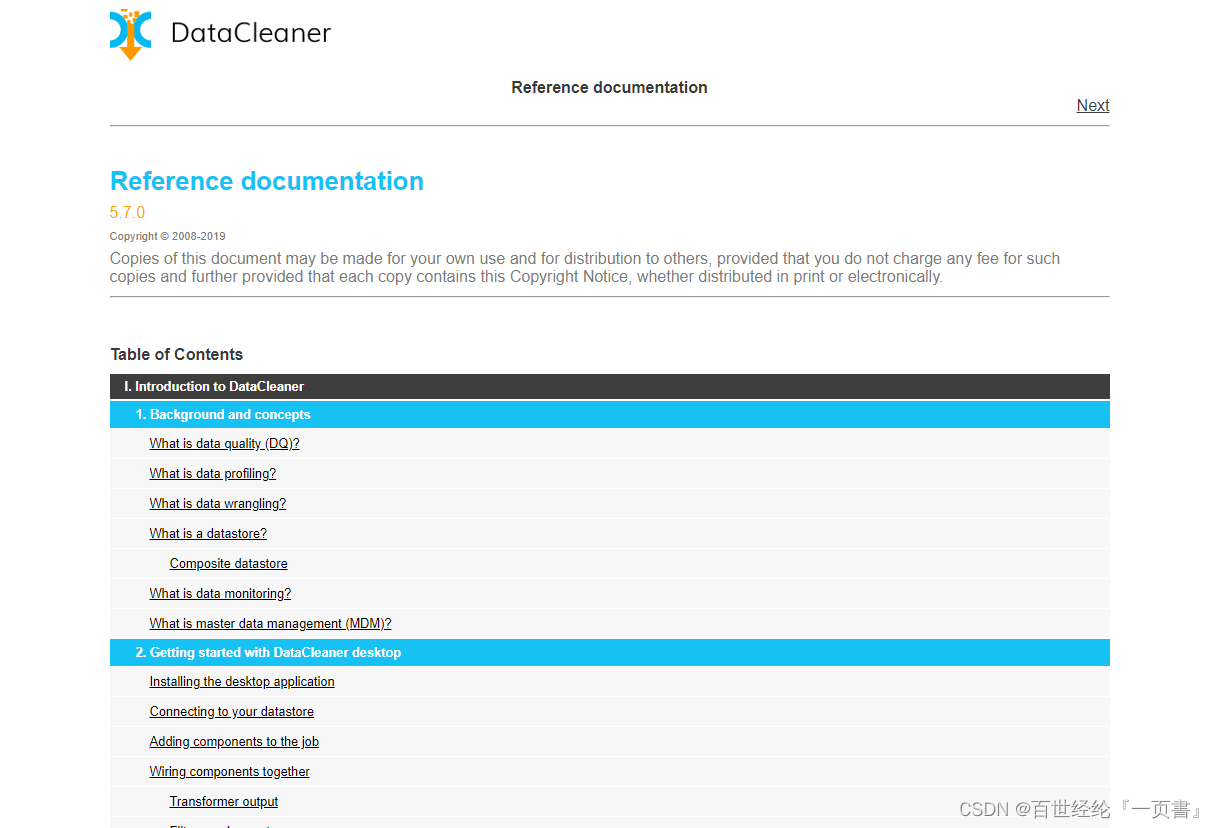Open 'What is data quality (DQ)?' link
1214x828 pixels.
[224, 444]
